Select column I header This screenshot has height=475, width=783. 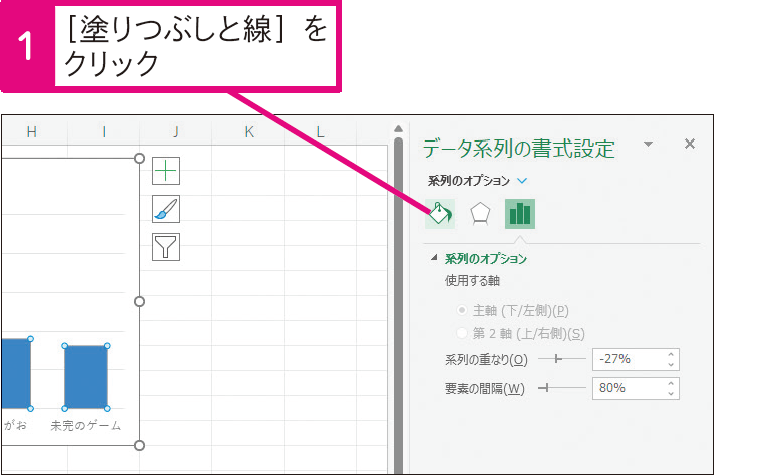(104, 131)
